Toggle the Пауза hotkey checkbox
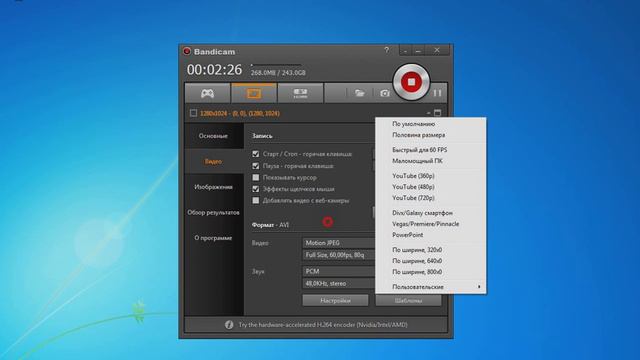This screenshot has height=360, width=640. point(256,166)
